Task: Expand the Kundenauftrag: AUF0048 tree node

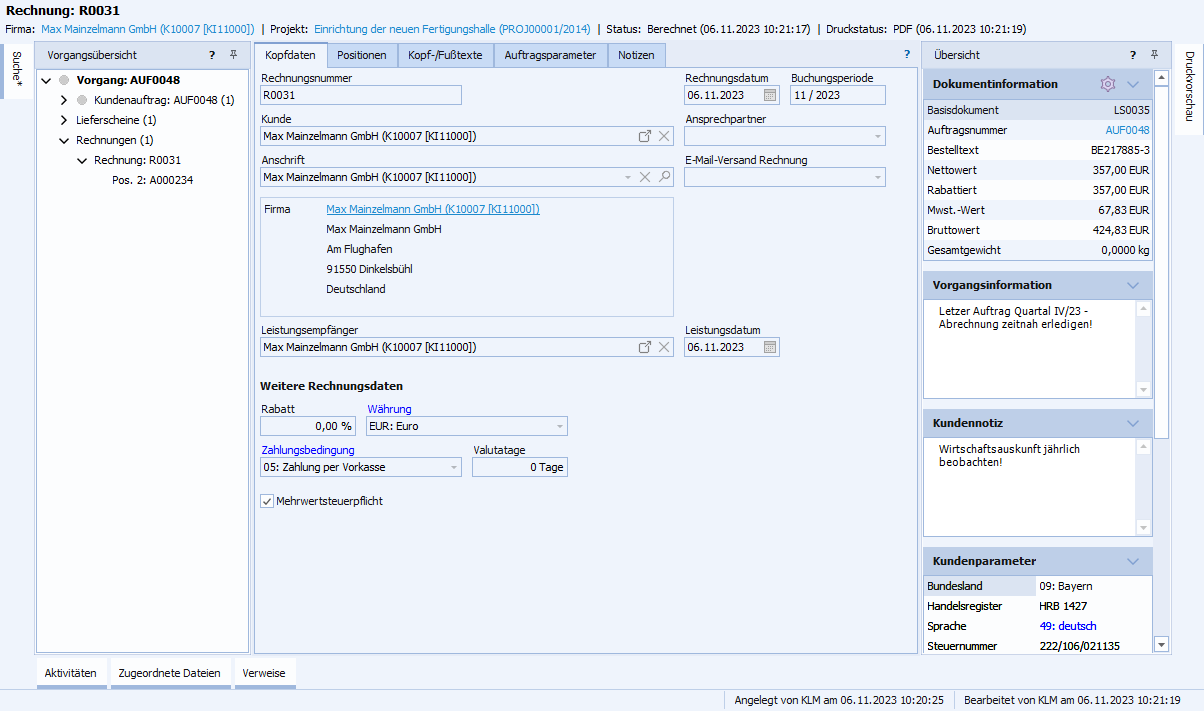Action: pos(64,100)
